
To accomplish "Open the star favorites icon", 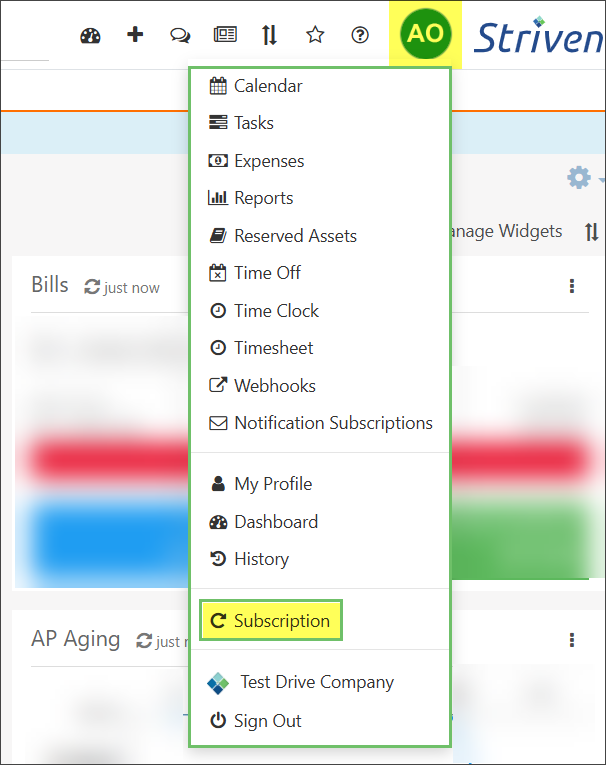I will point(315,35).
